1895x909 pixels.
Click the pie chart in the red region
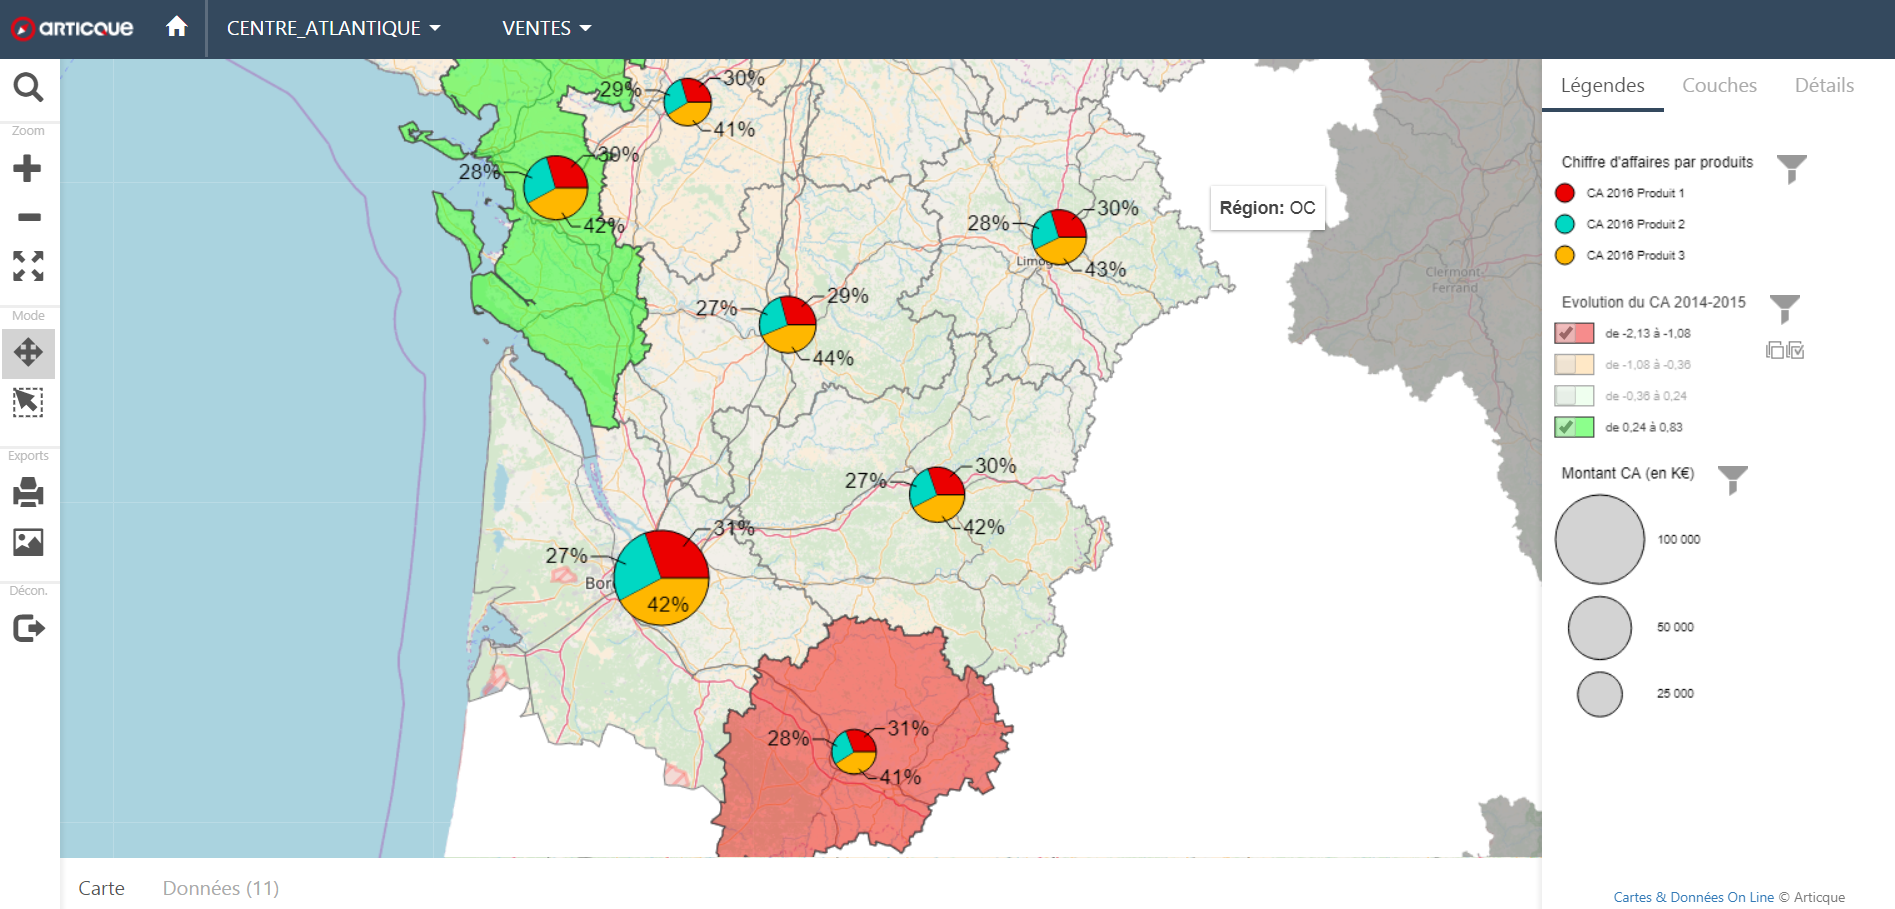(x=854, y=751)
